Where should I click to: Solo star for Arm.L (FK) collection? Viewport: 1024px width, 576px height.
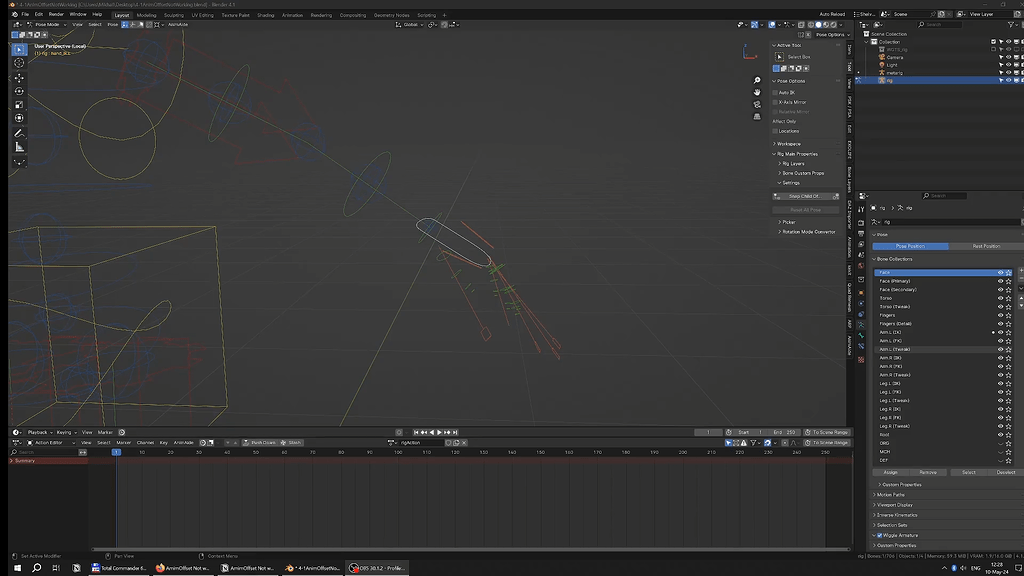point(1008,341)
